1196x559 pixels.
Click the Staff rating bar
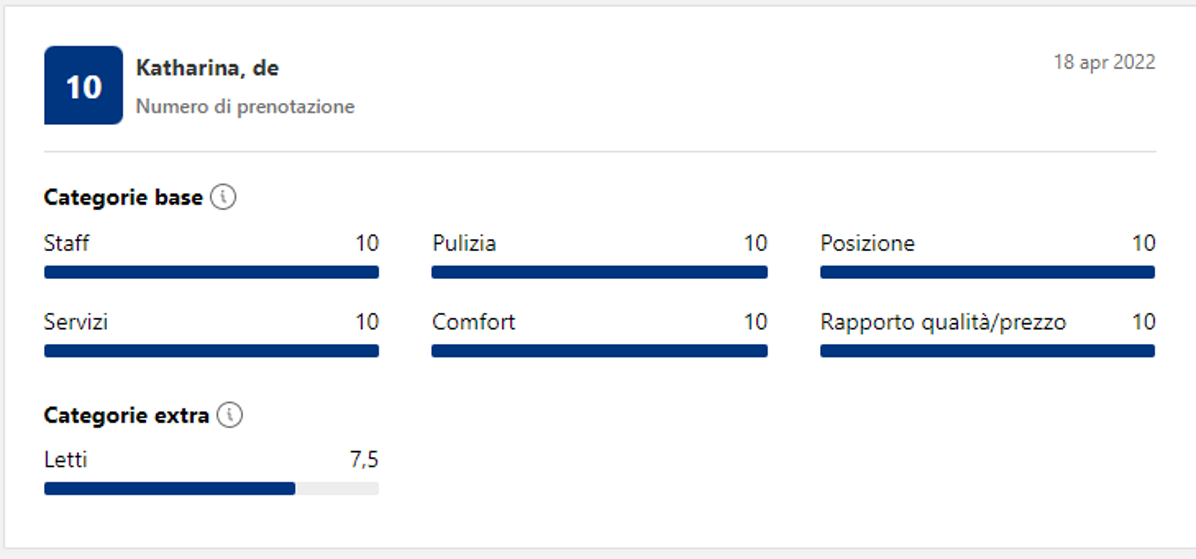pos(211,272)
